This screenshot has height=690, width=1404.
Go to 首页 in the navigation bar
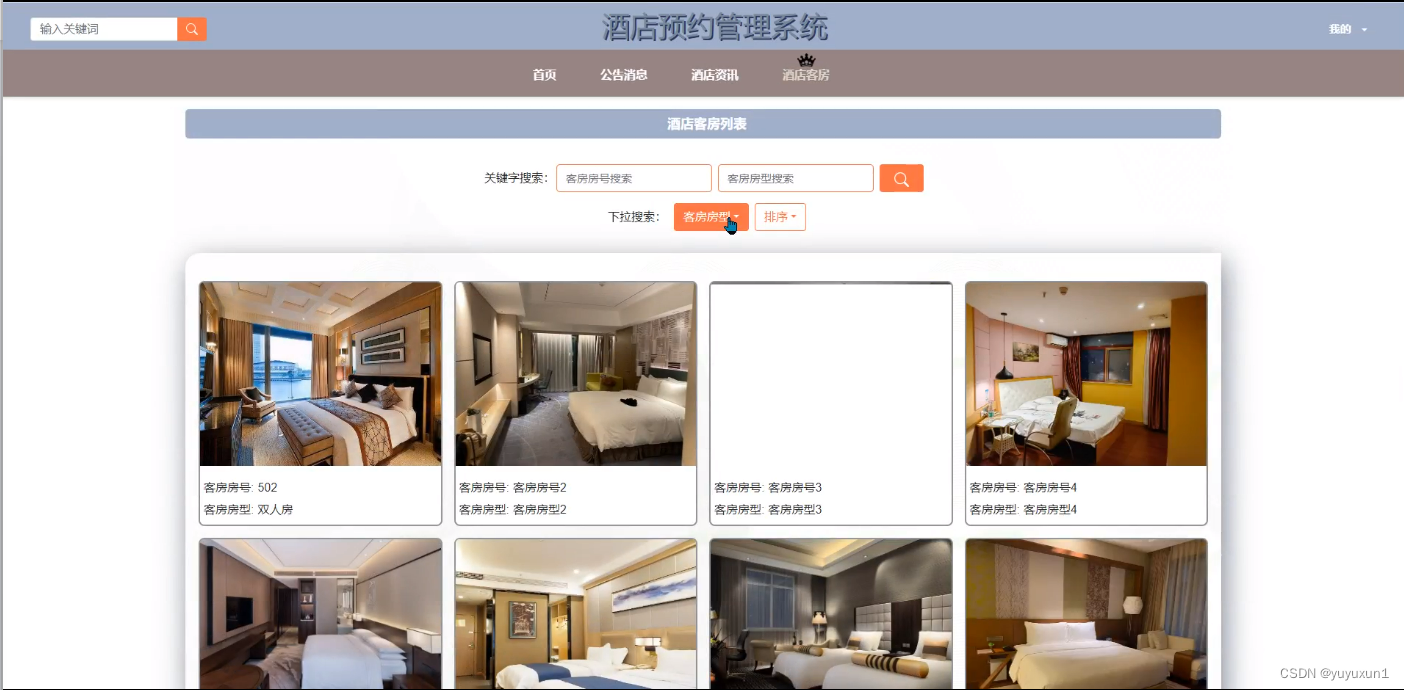tap(544, 75)
